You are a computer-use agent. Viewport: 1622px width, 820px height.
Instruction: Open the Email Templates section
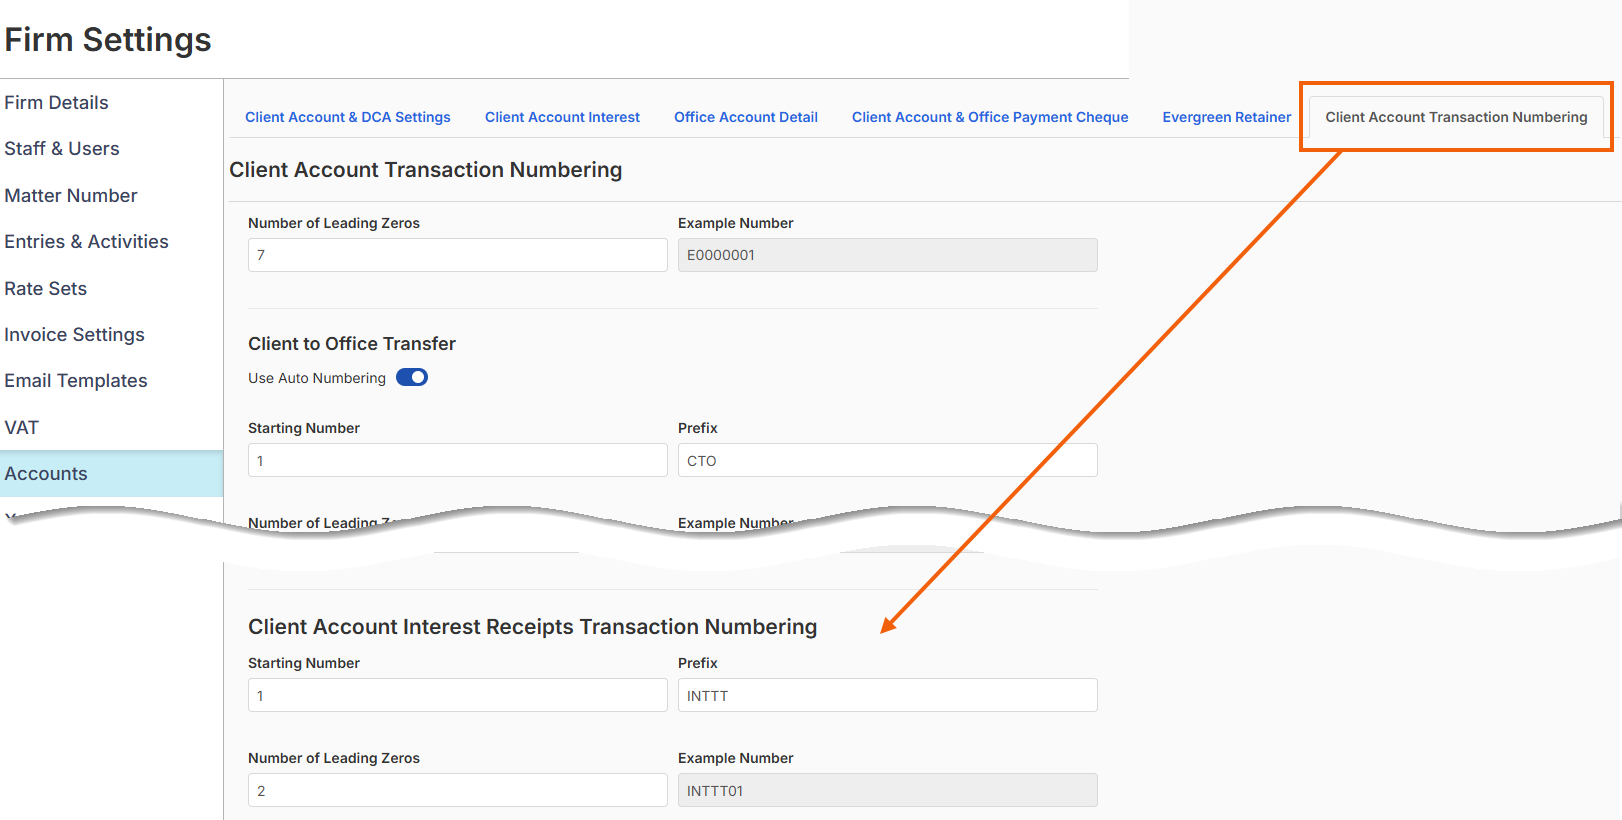tap(76, 381)
